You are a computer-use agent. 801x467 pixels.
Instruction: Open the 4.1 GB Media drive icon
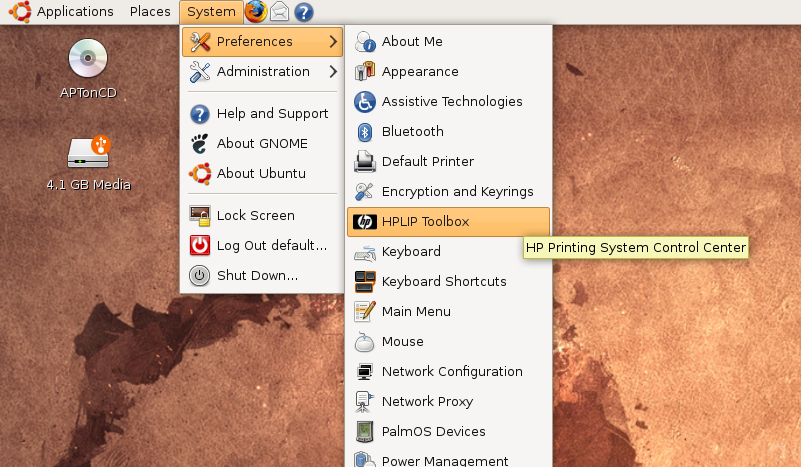88,153
